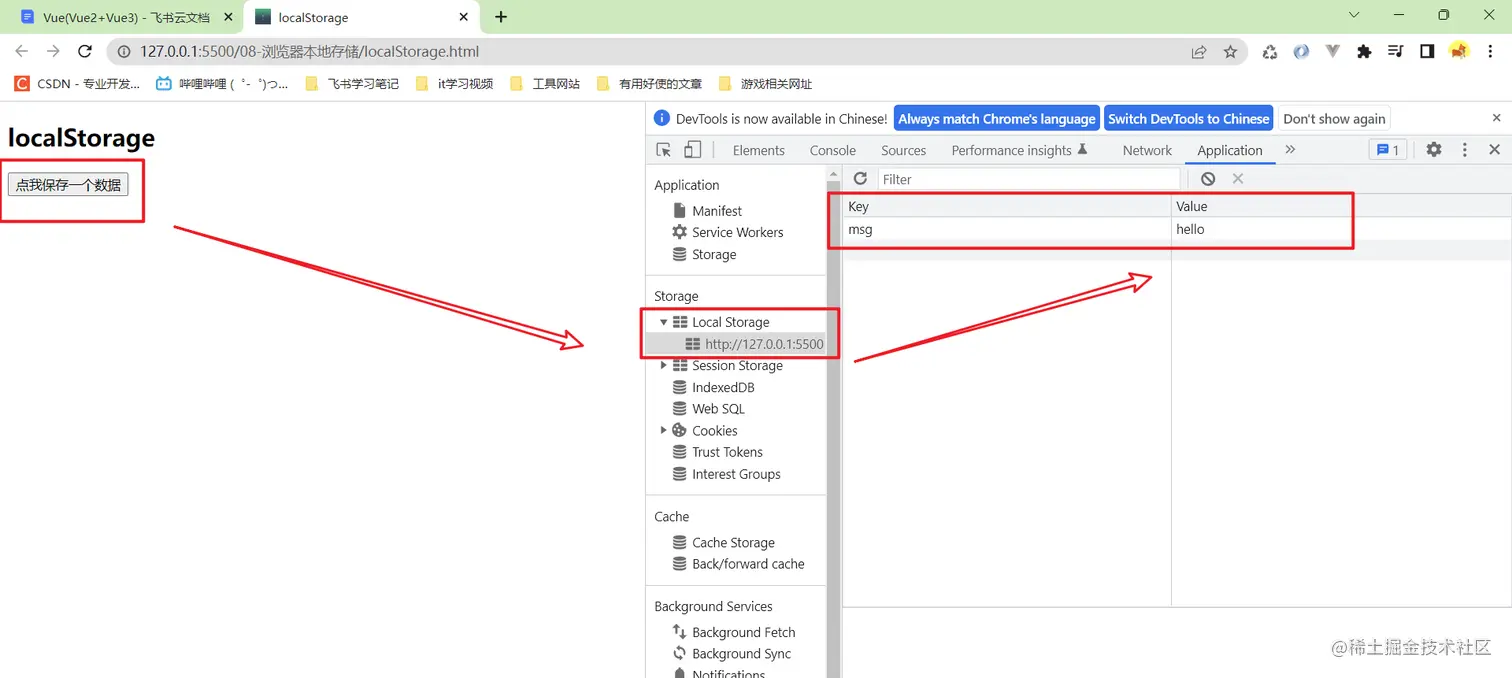The width and height of the screenshot is (1512, 678).
Task: Click in the Filter input field
Action: coord(1028,179)
